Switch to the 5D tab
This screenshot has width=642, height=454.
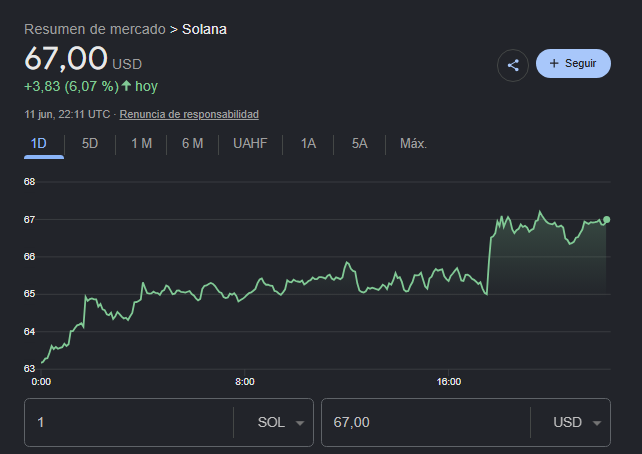pos(90,144)
